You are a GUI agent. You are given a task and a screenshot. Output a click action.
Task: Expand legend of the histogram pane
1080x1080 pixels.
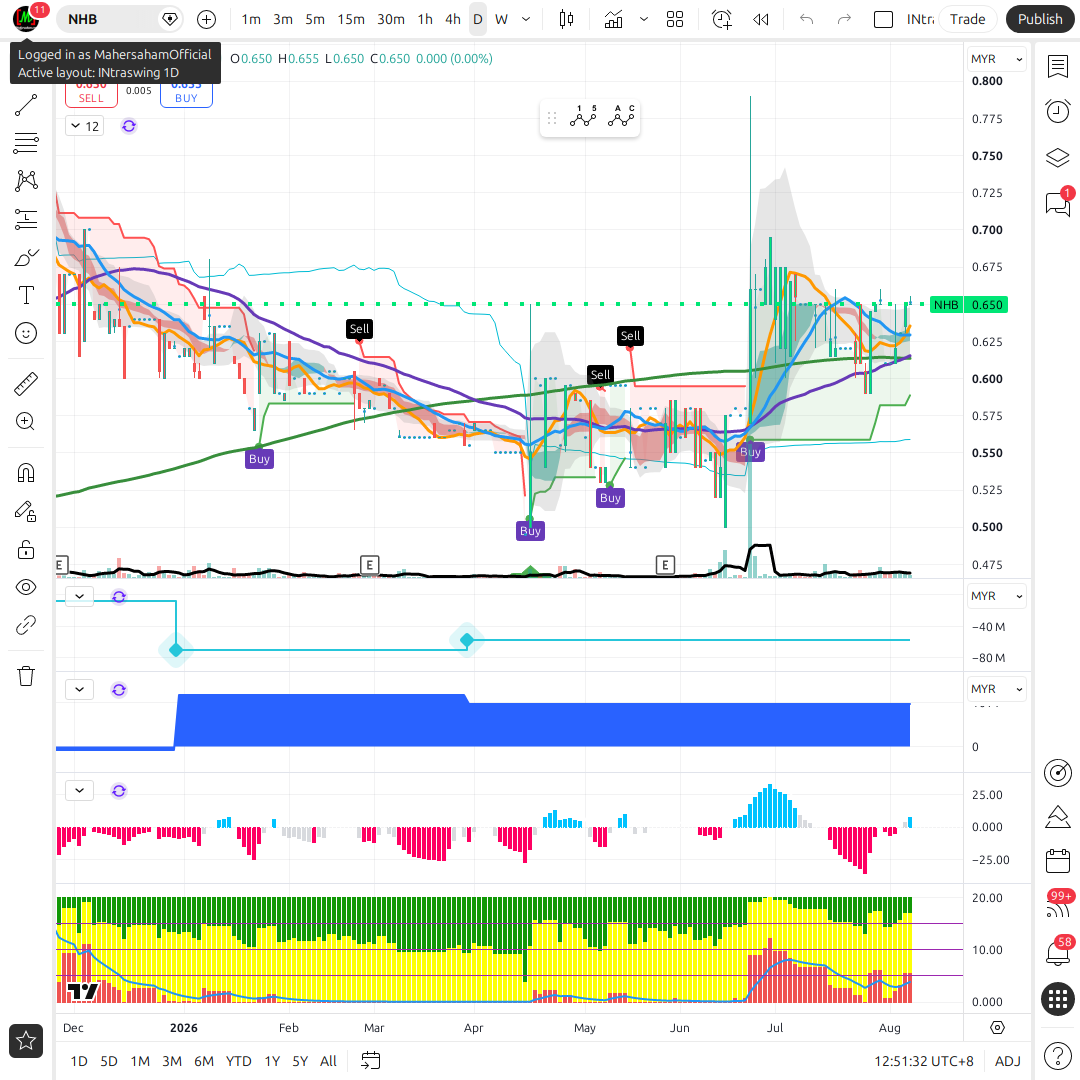click(79, 791)
